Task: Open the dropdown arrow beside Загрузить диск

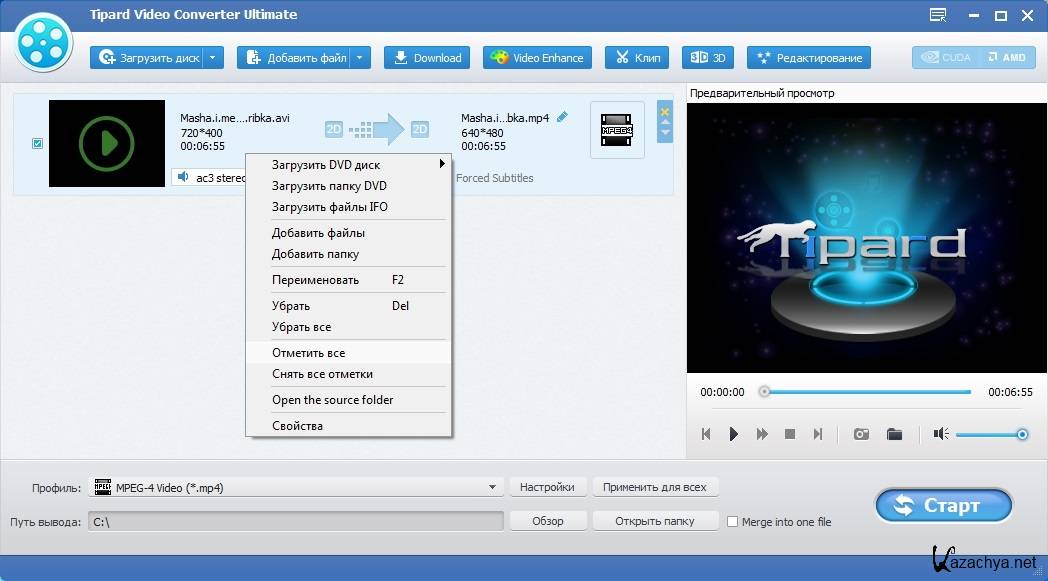Action: [213, 58]
